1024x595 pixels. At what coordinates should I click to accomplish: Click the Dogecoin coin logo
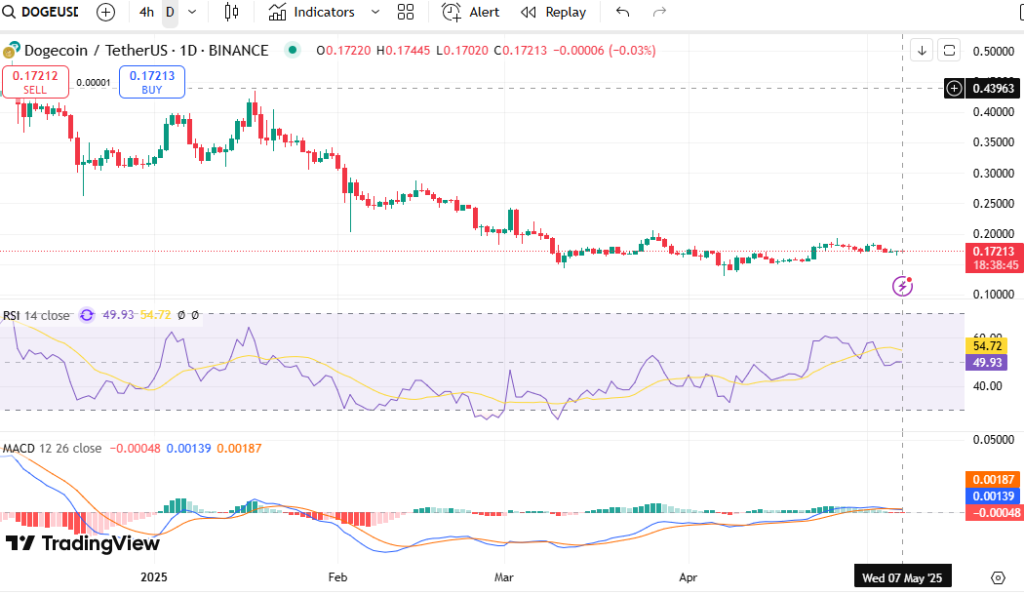click(11, 50)
